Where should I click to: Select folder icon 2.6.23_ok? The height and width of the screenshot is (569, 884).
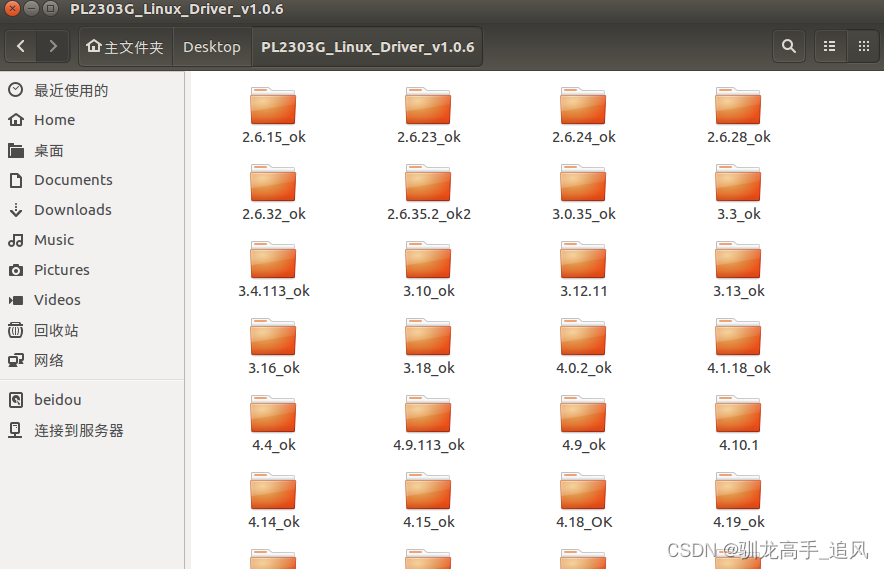pyautogui.click(x=428, y=106)
